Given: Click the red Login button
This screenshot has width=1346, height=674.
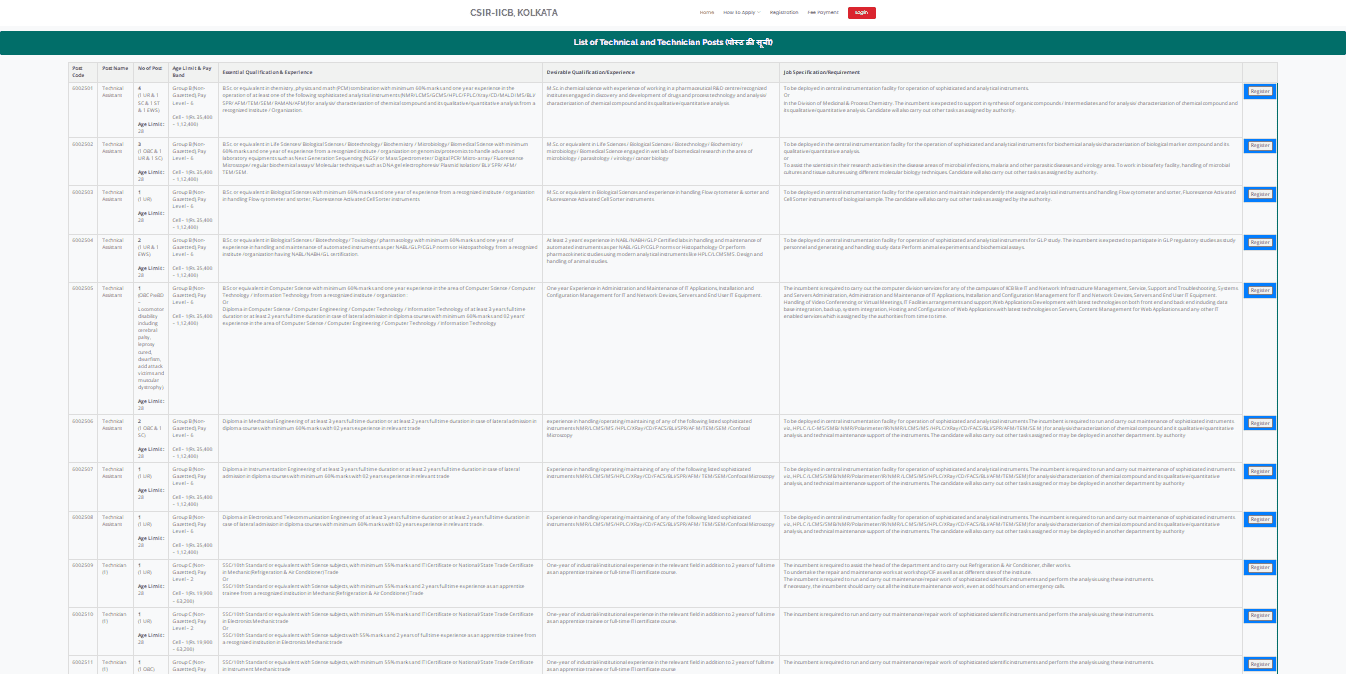Looking at the screenshot, I should click(x=861, y=12).
